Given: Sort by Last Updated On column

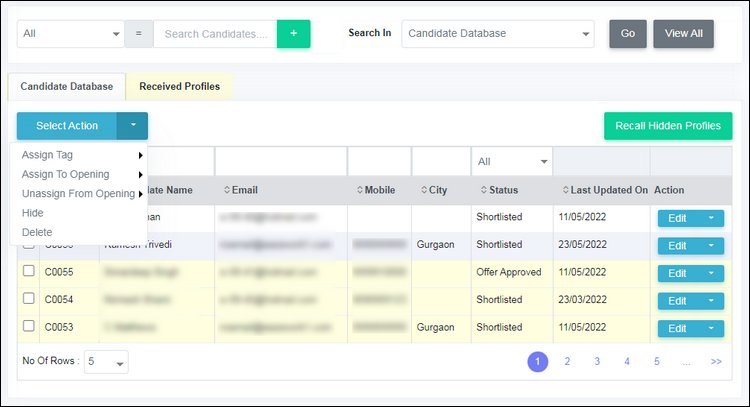Looking at the screenshot, I should pos(605,190).
